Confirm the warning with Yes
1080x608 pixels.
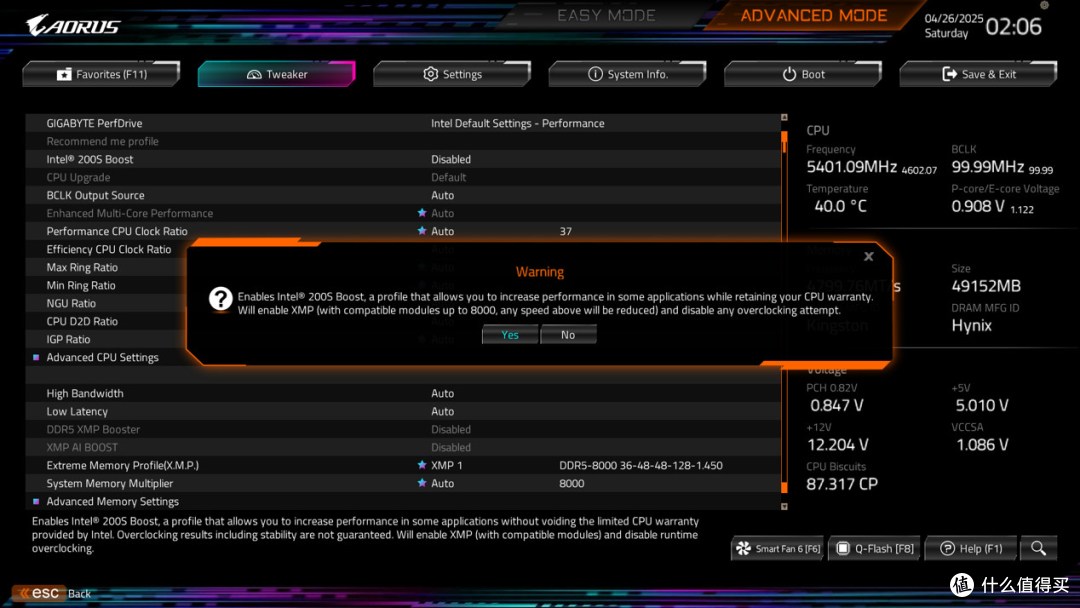tap(510, 335)
